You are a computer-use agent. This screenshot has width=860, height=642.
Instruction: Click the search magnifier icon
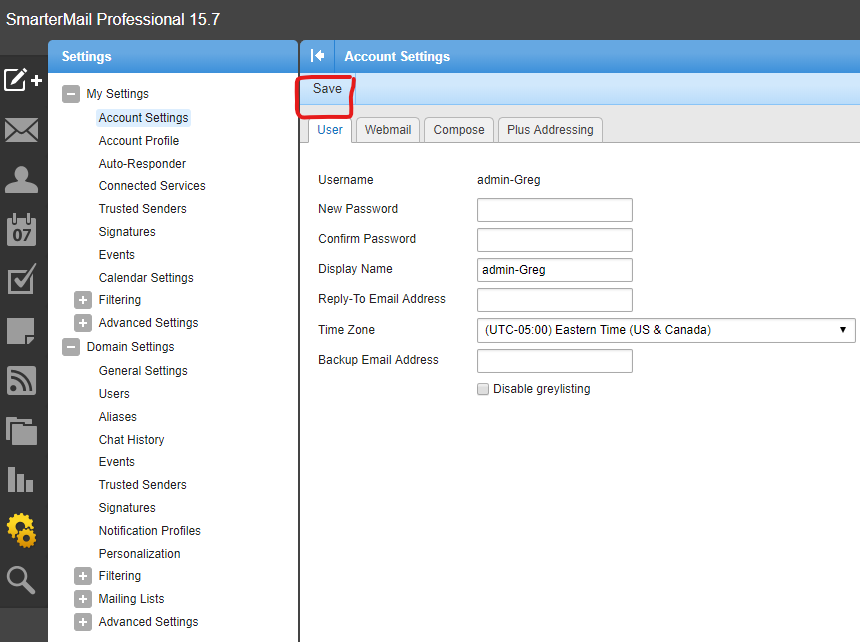tap(22, 580)
